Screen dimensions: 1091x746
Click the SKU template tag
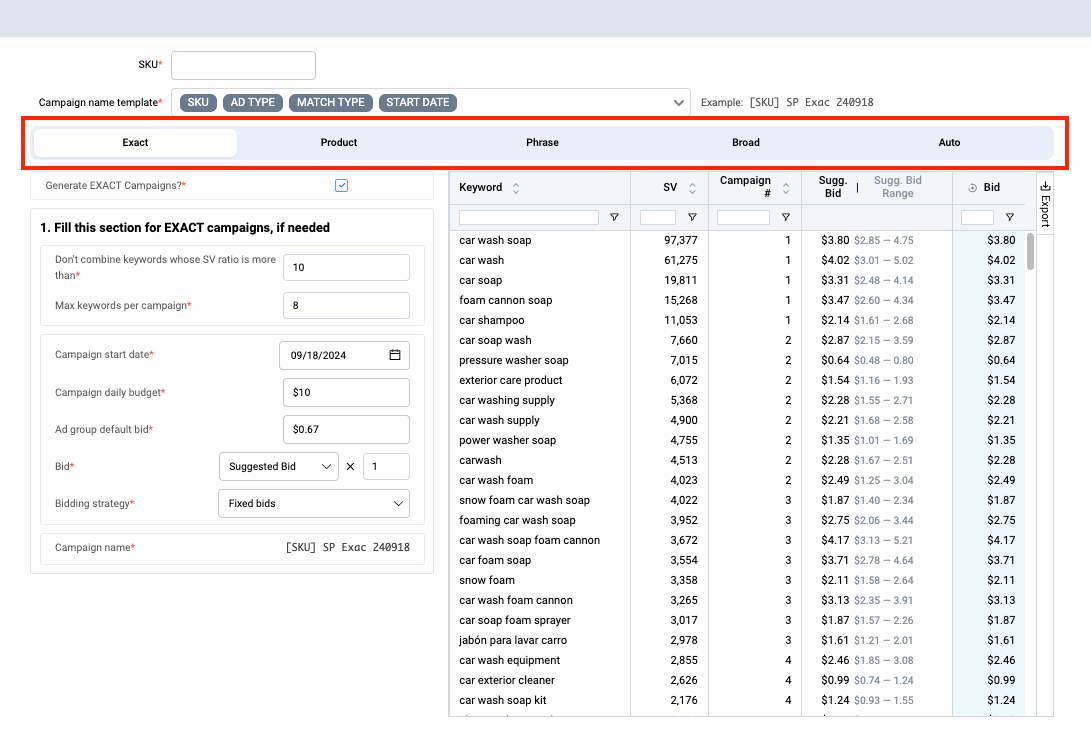tap(198, 102)
